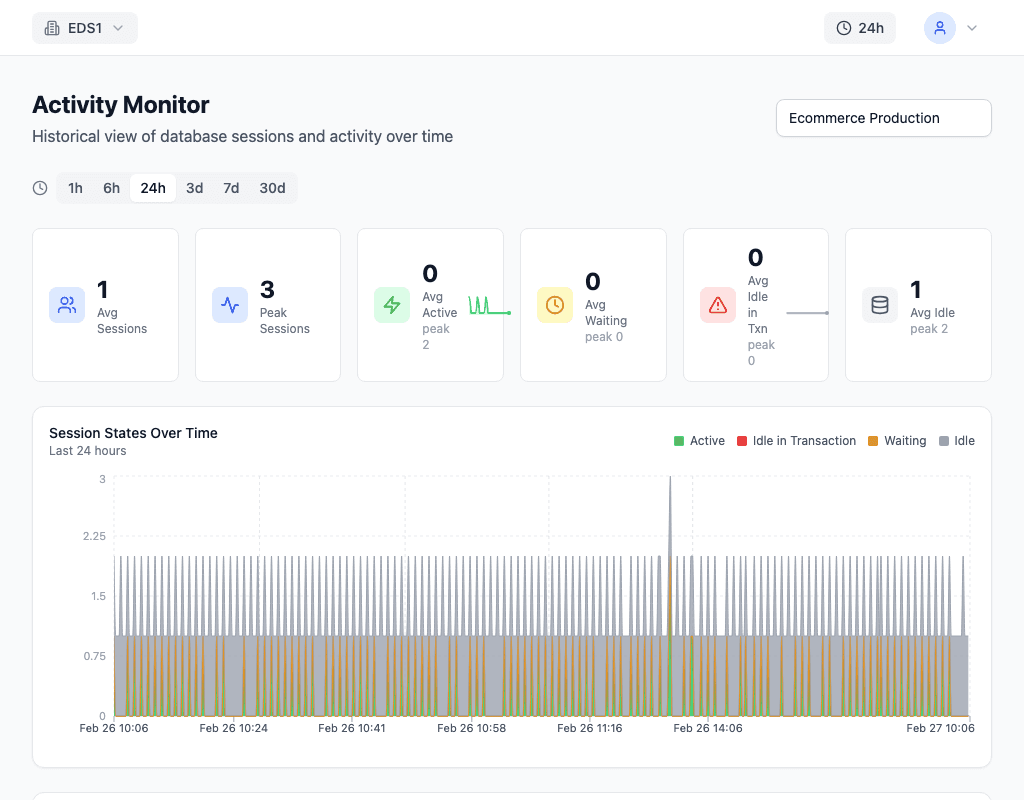This screenshot has height=800, width=1024.
Task: Expand the user account menu chevron
Action: pyautogui.click(x=971, y=28)
